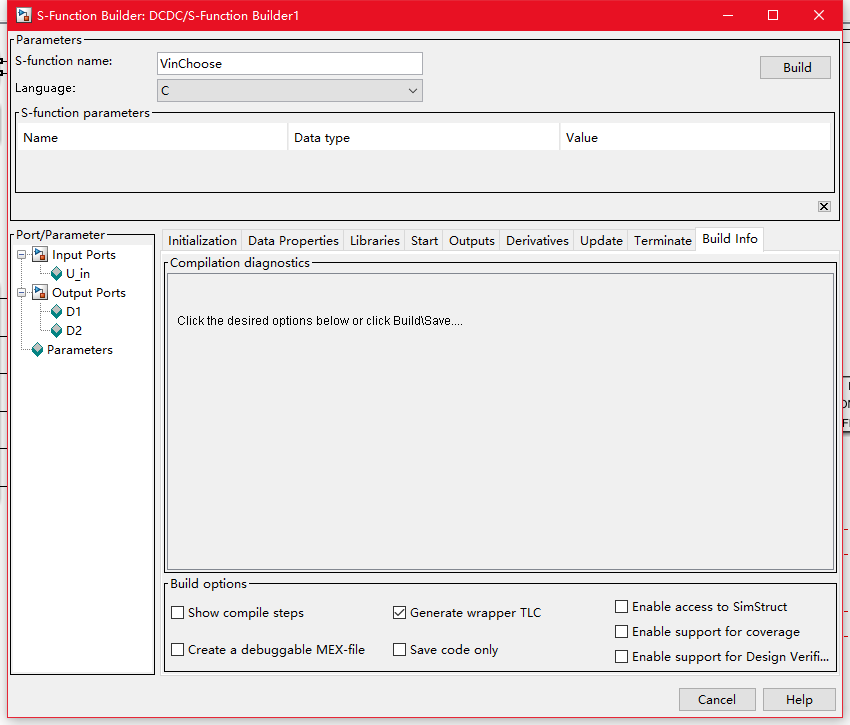Click the Output Ports folder icon
850x725 pixels.
[40, 292]
